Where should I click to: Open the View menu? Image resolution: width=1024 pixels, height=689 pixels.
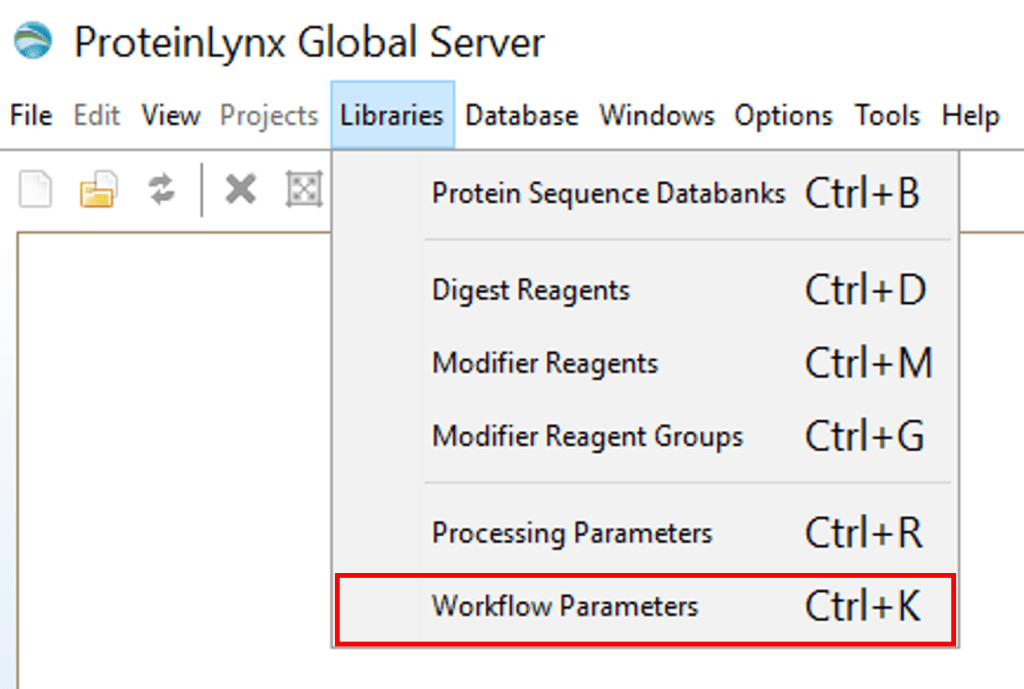[170, 116]
